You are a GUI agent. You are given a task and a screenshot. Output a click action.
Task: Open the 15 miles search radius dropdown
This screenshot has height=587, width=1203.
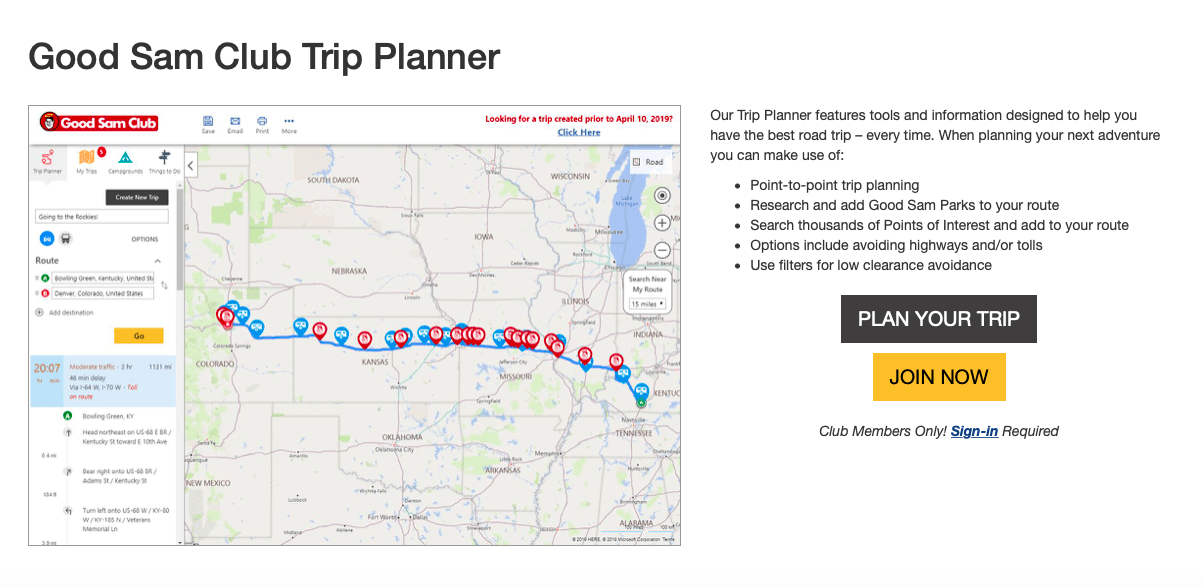click(648, 303)
